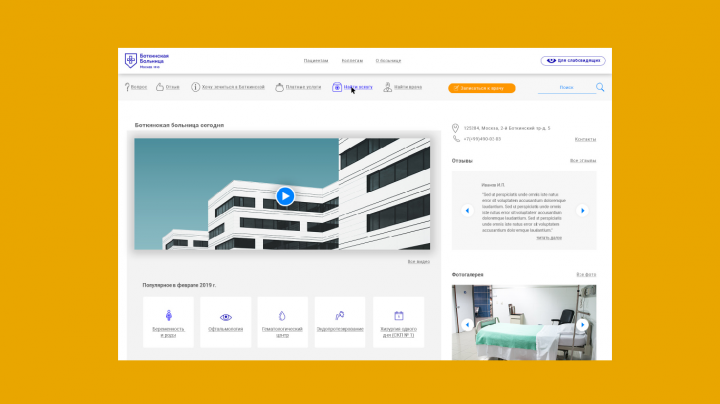720x404 pixels.
Task: Click the orange Записаться к врачу button
Action: point(482,88)
